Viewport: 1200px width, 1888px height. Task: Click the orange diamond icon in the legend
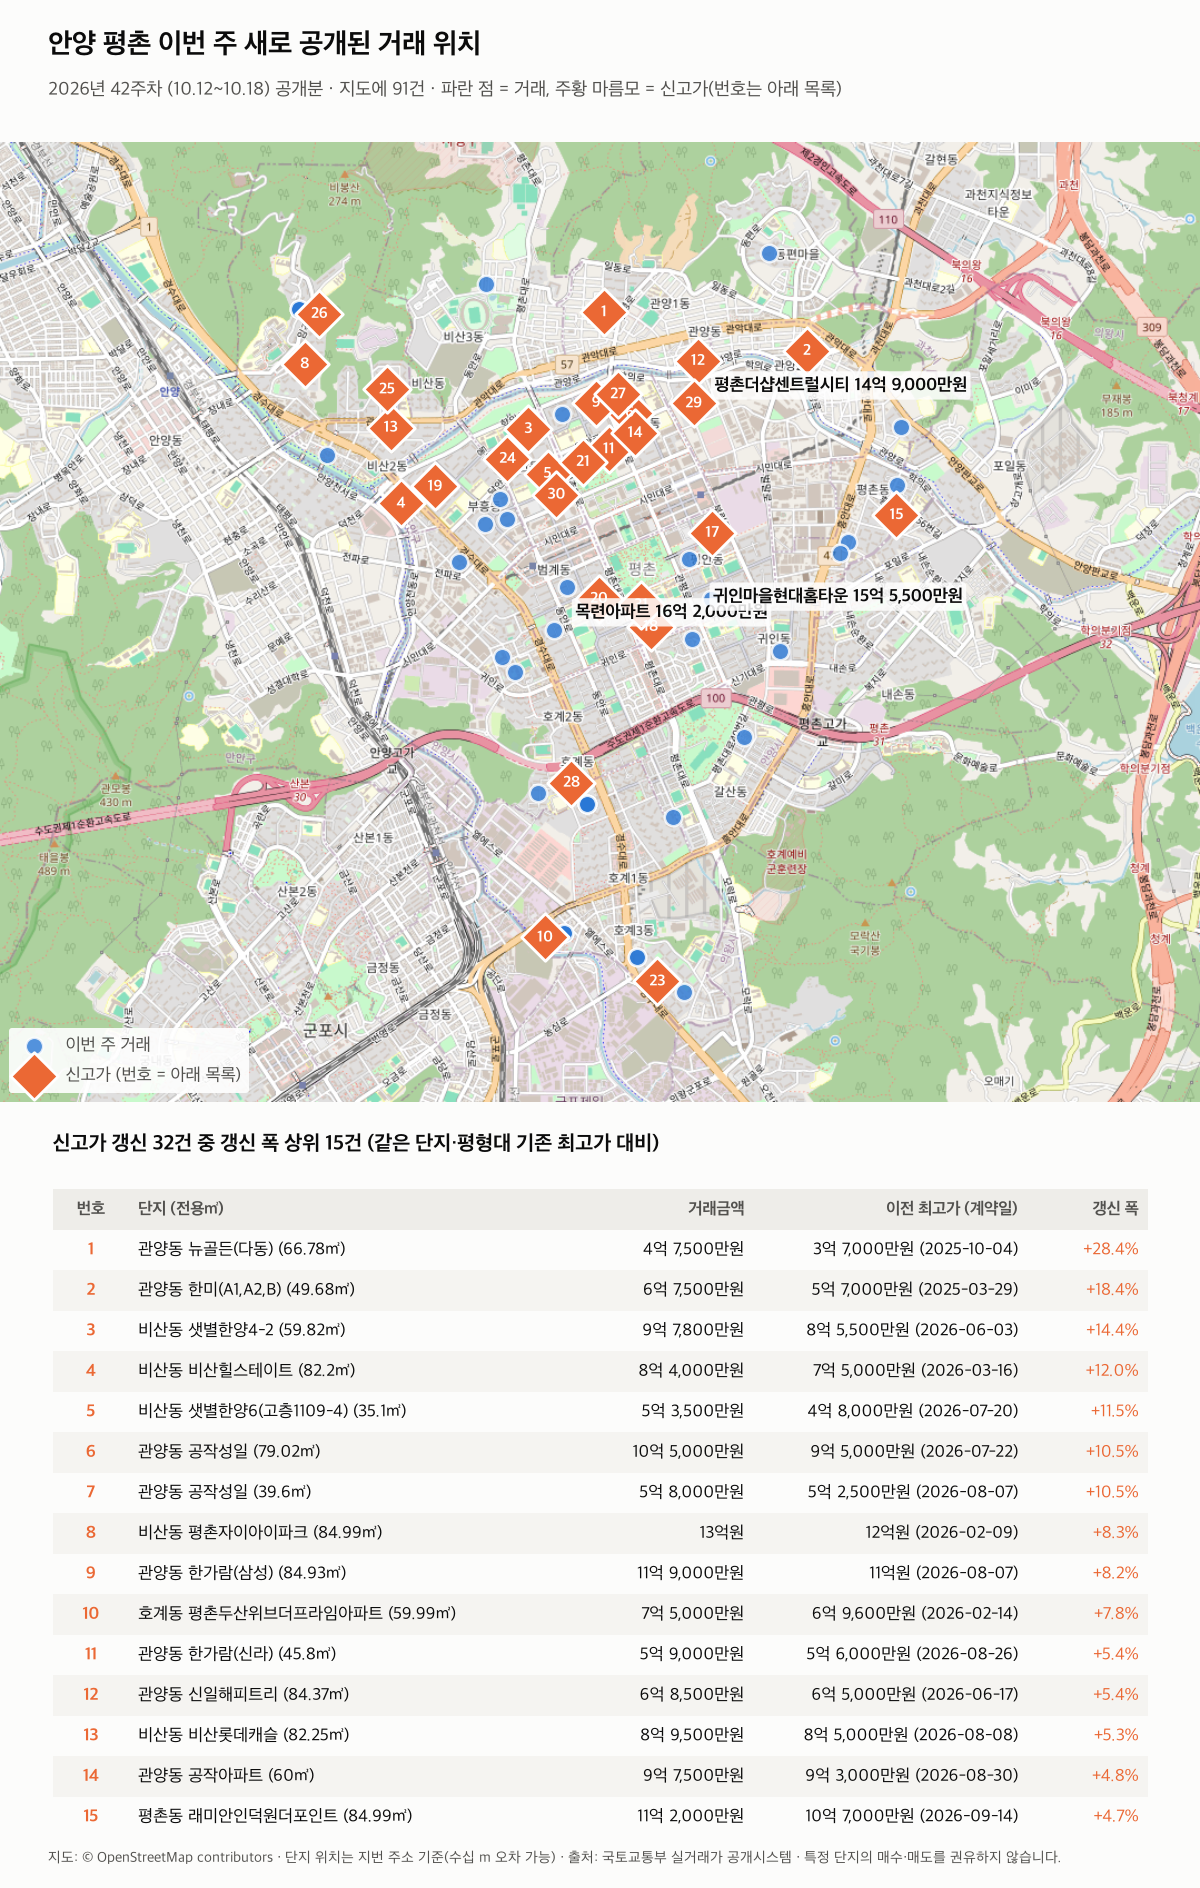tap(34, 1075)
